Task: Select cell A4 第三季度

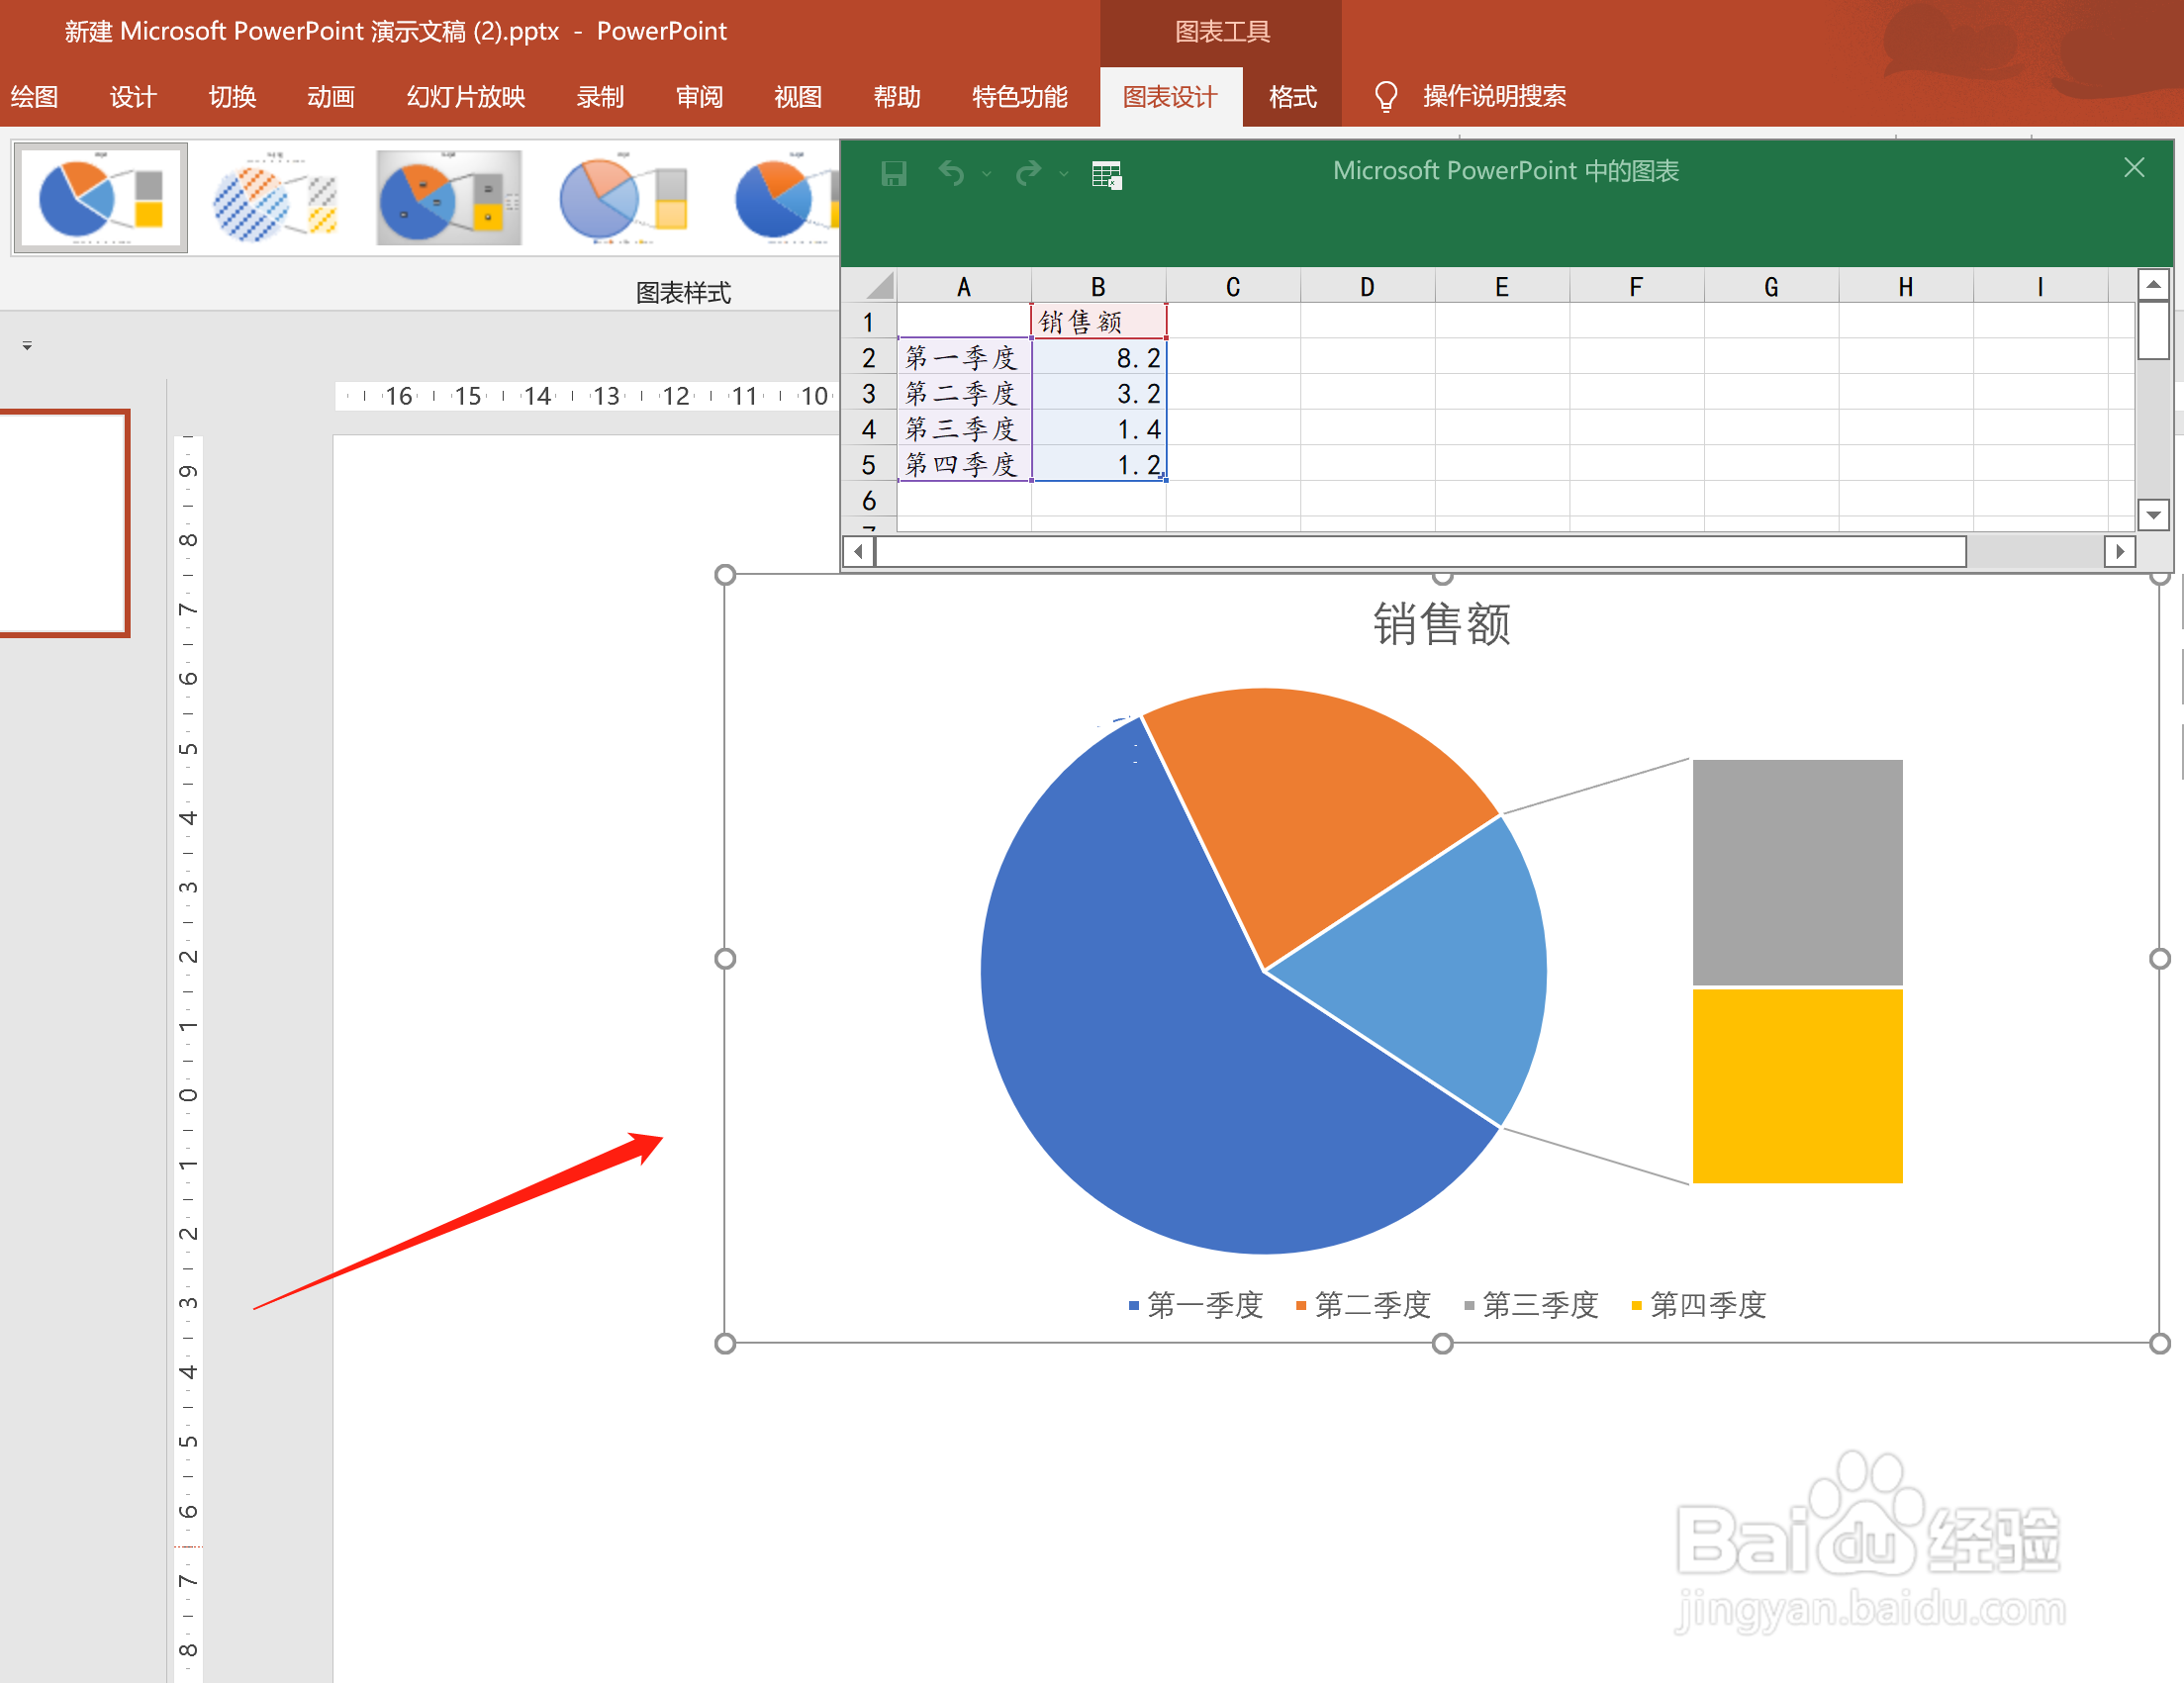Action: coord(964,429)
